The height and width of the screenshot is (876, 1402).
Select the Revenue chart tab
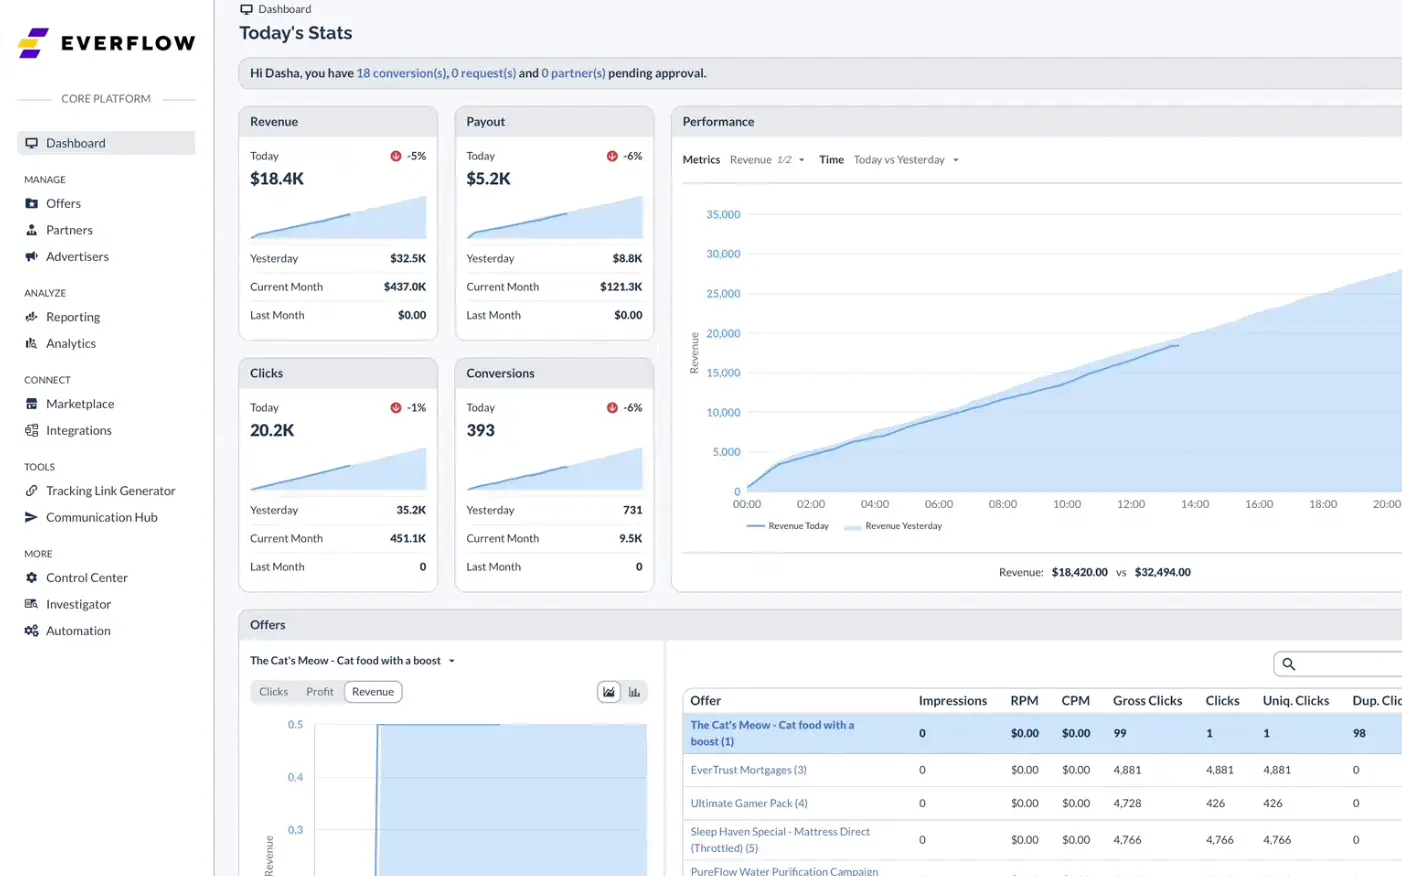point(373,692)
